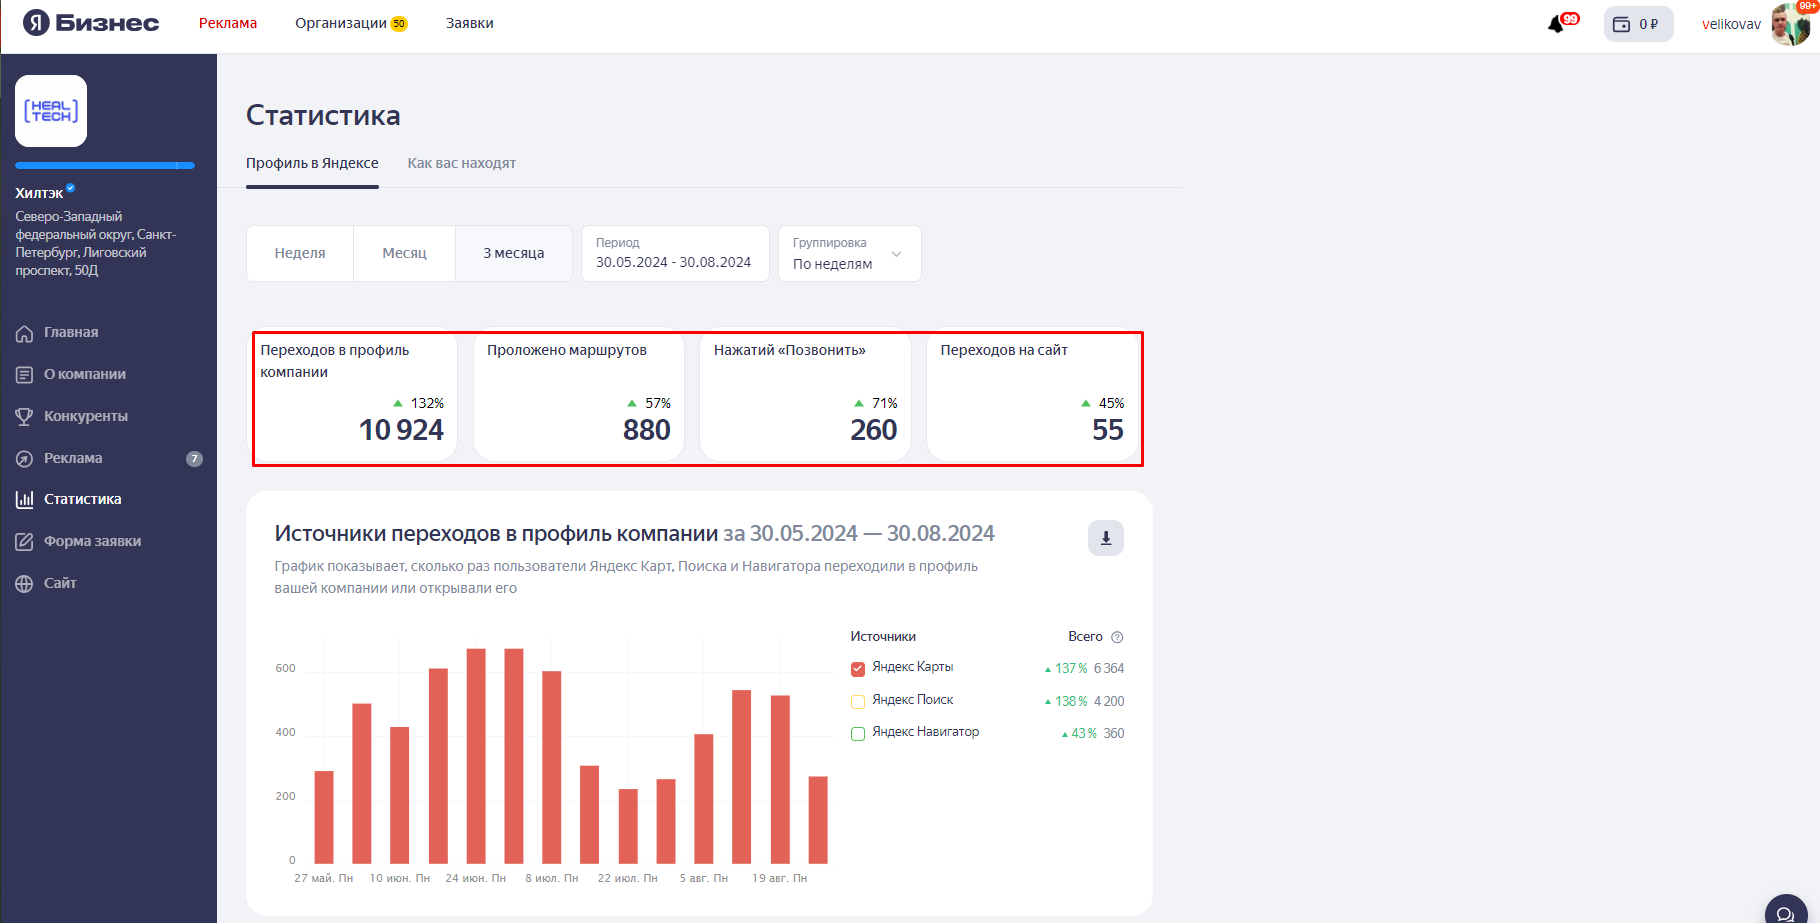Viewport: 1820px width, 923px height.
Task: Open the Группировка dropdown
Action: pos(850,253)
